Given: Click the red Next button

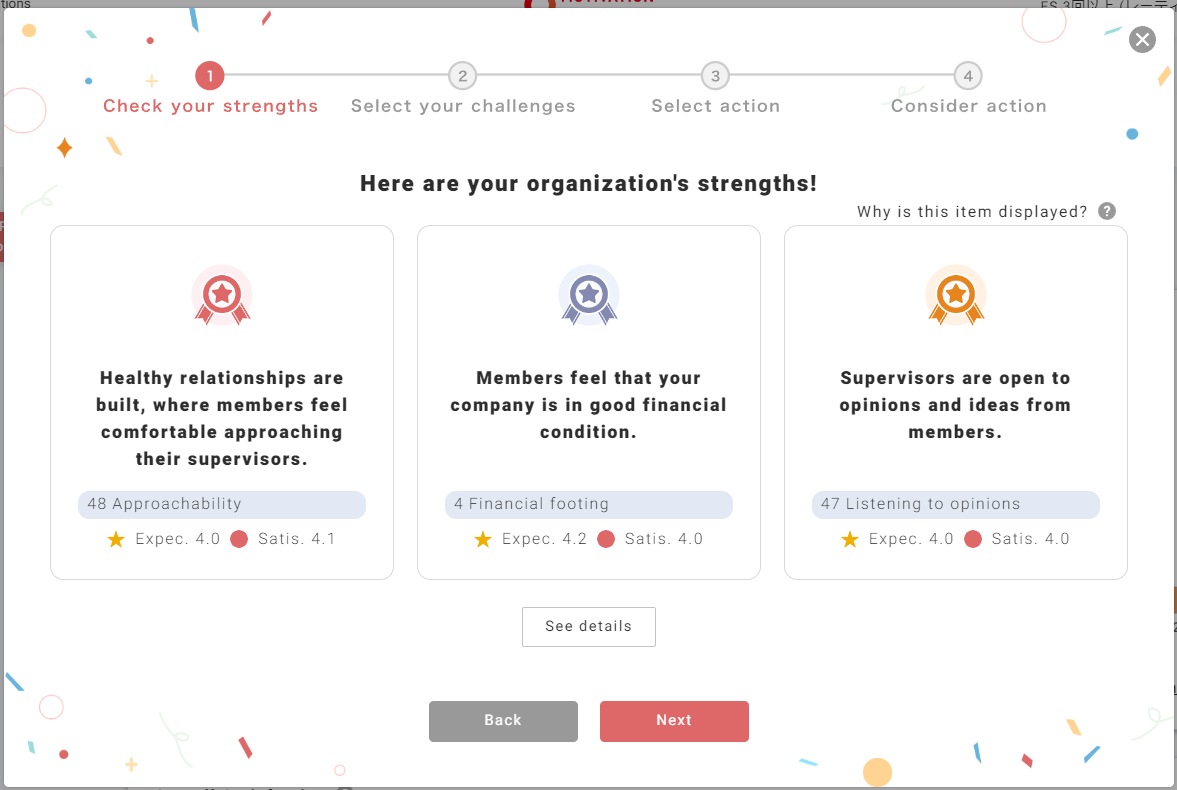Looking at the screenshot, I should [x=674, y=721].
